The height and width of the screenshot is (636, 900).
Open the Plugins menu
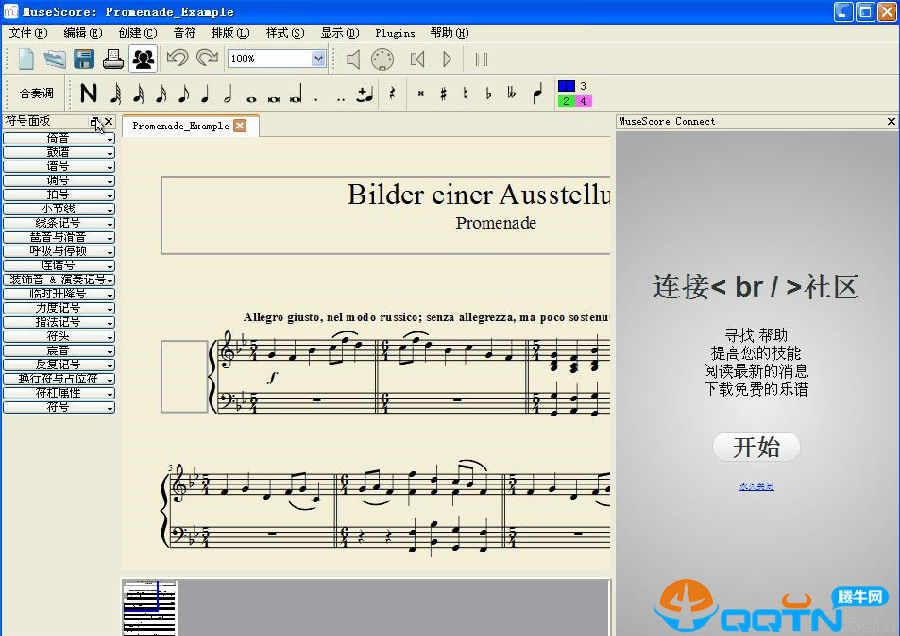[395, 33]
